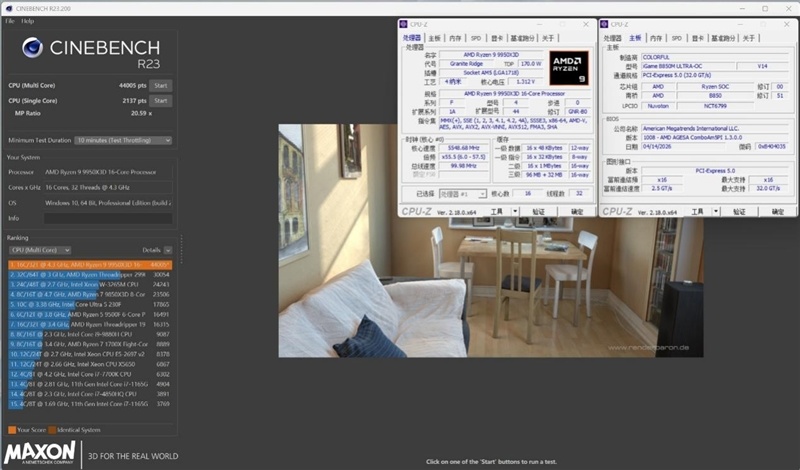Screen dimensions: 800x470
Task: Open 关于 tab in left CPU-Z window
Action: click(548, 38)
